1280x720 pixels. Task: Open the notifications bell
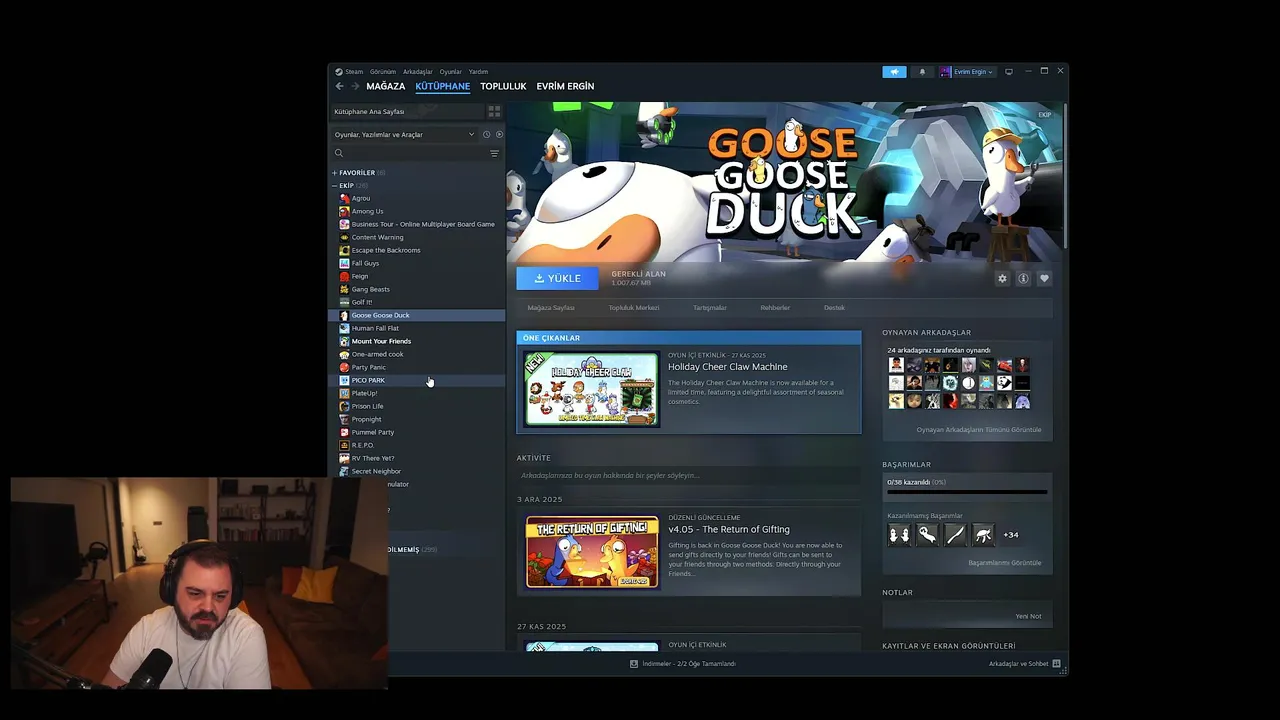point(922,72)
